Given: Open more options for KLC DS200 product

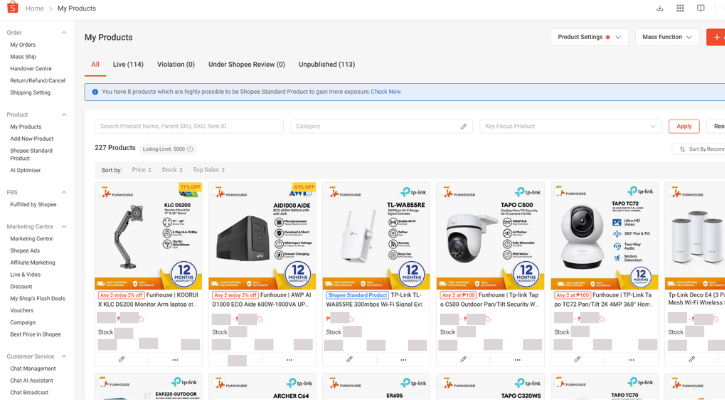Looking at the screenshot, I should pyautogui.click(x=175, y=360).
